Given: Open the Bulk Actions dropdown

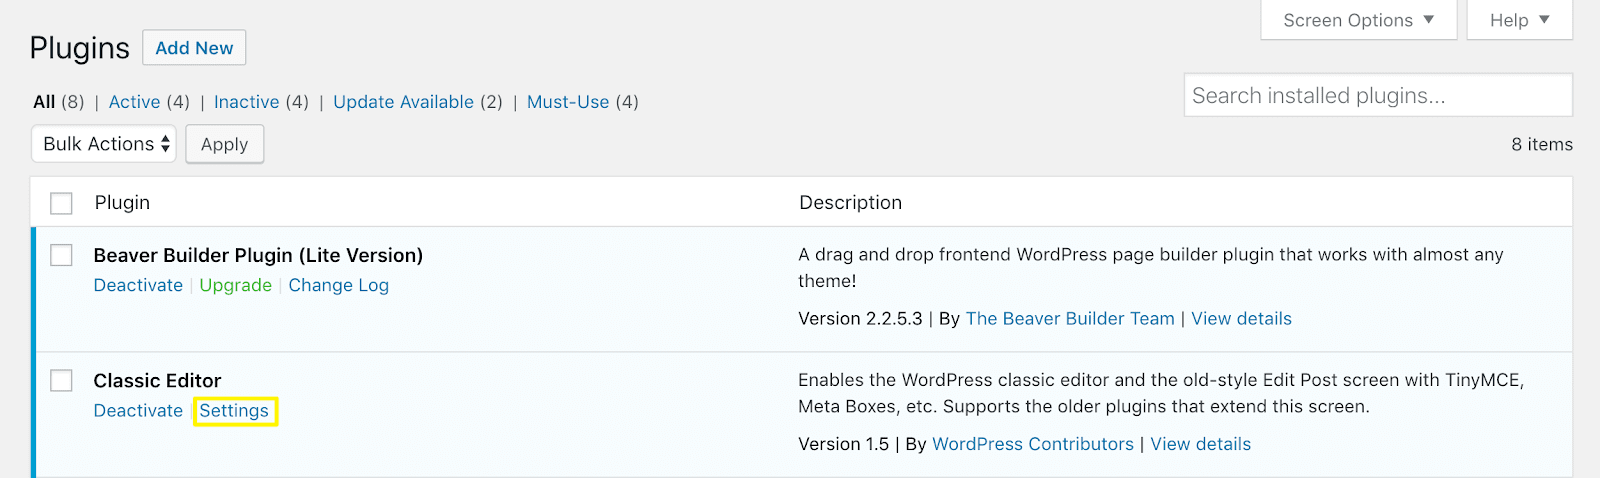Looking at the screenshot, I should click(x=104, y=144).
